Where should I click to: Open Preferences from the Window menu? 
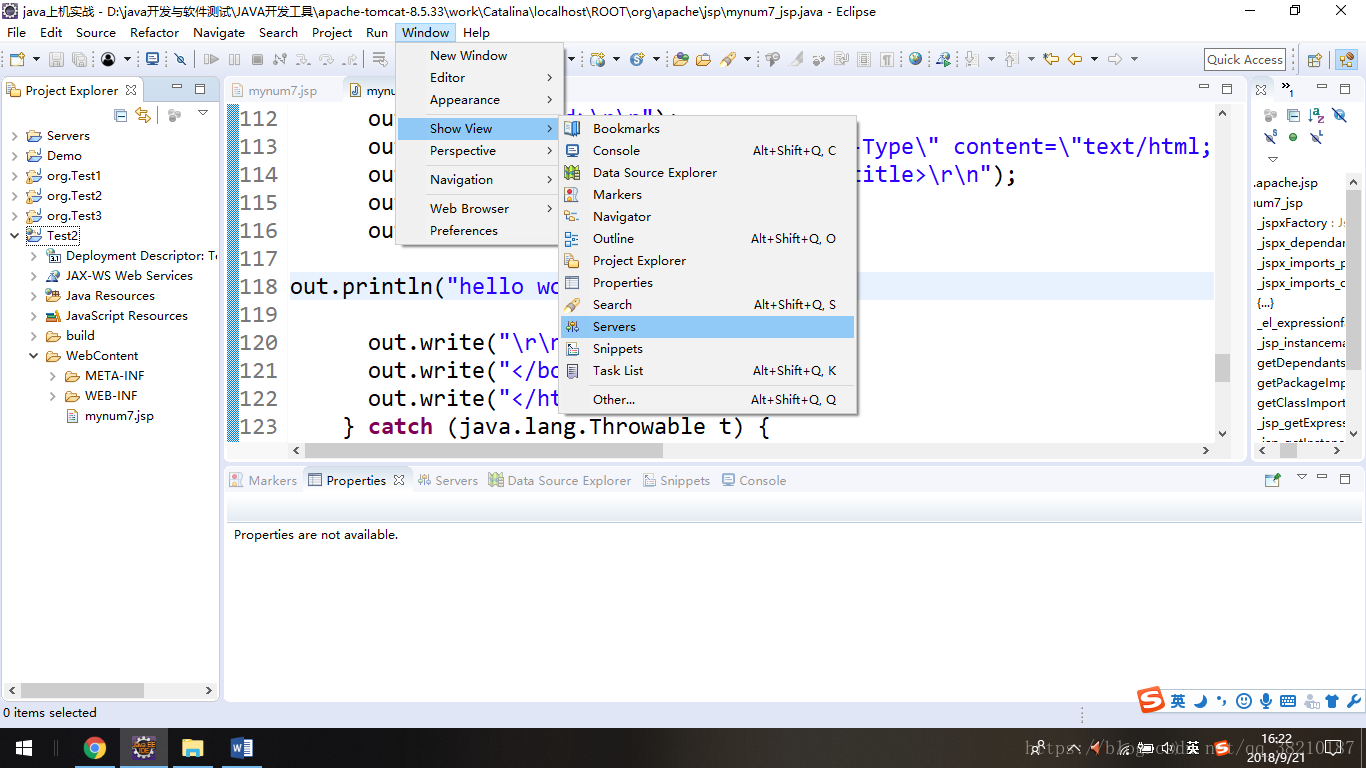[462, 230]
